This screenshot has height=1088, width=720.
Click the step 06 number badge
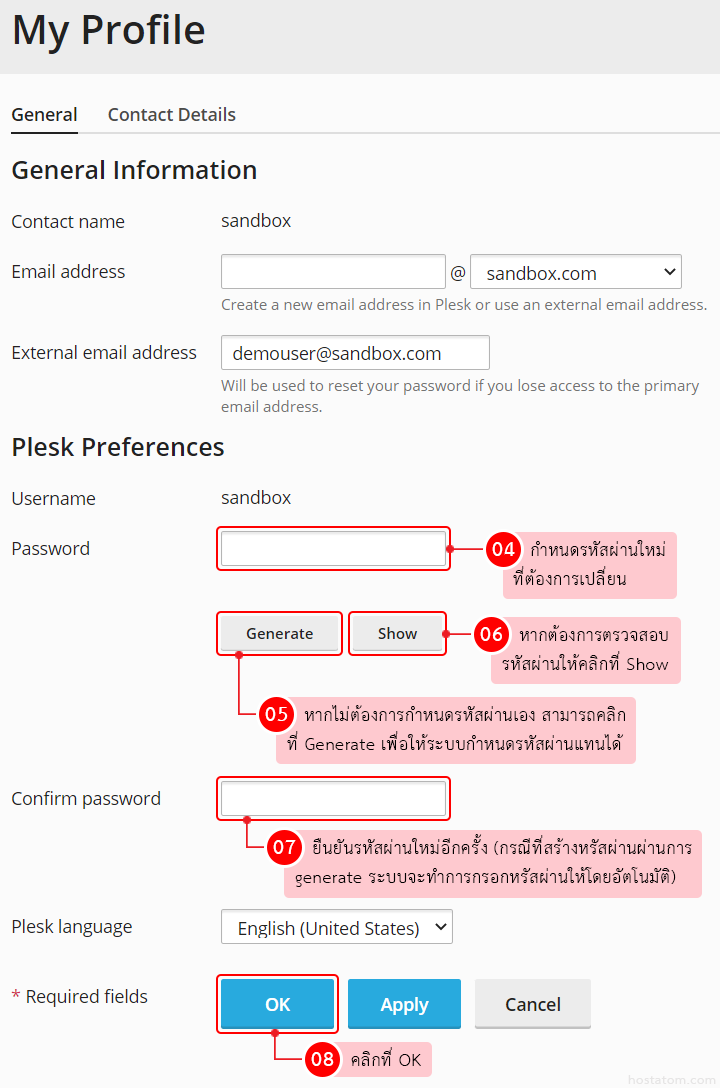491,634
